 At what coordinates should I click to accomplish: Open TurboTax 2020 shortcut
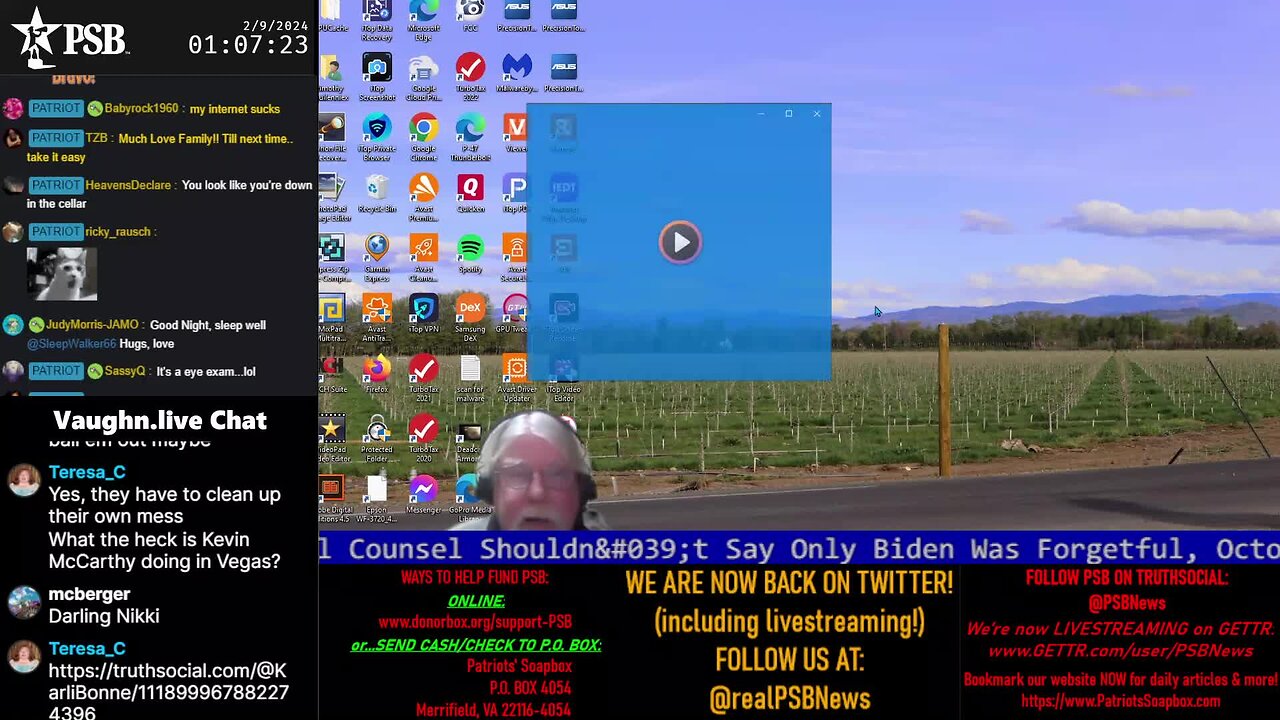click(423, 438)
